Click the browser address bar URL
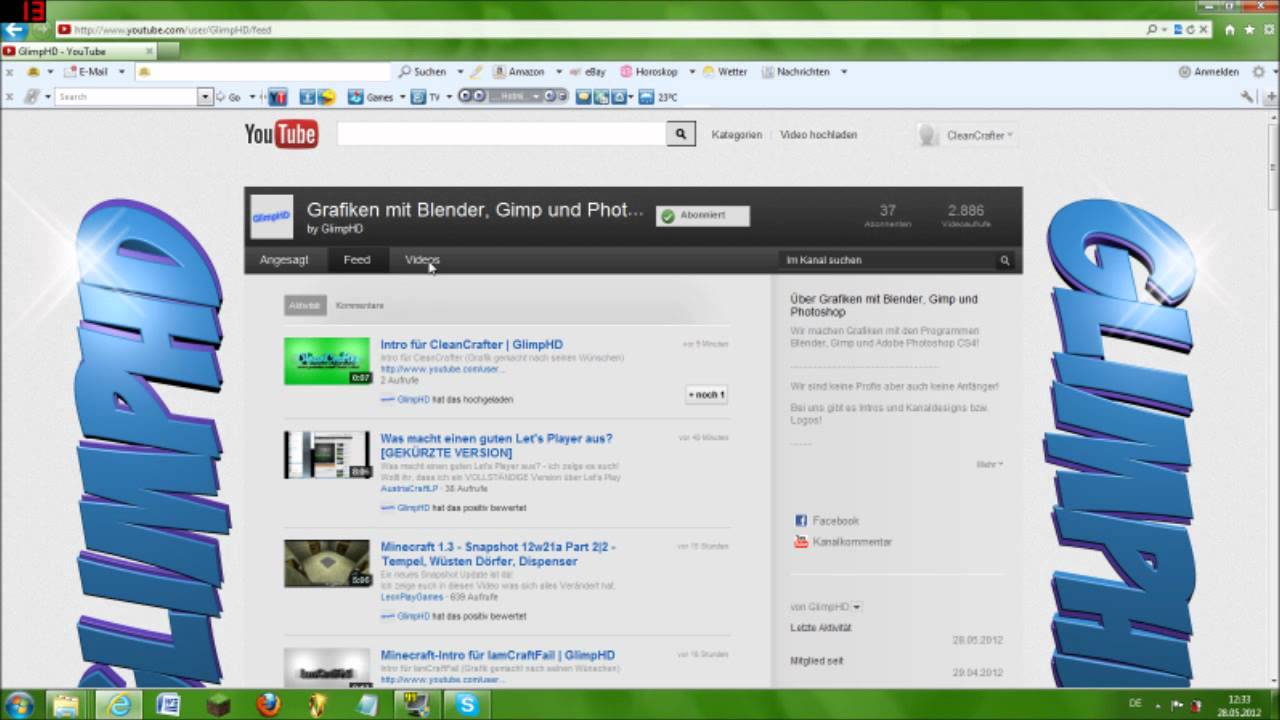Viewport: 1280px width, 720px height. pyautogui.click(x=173, y=30)
